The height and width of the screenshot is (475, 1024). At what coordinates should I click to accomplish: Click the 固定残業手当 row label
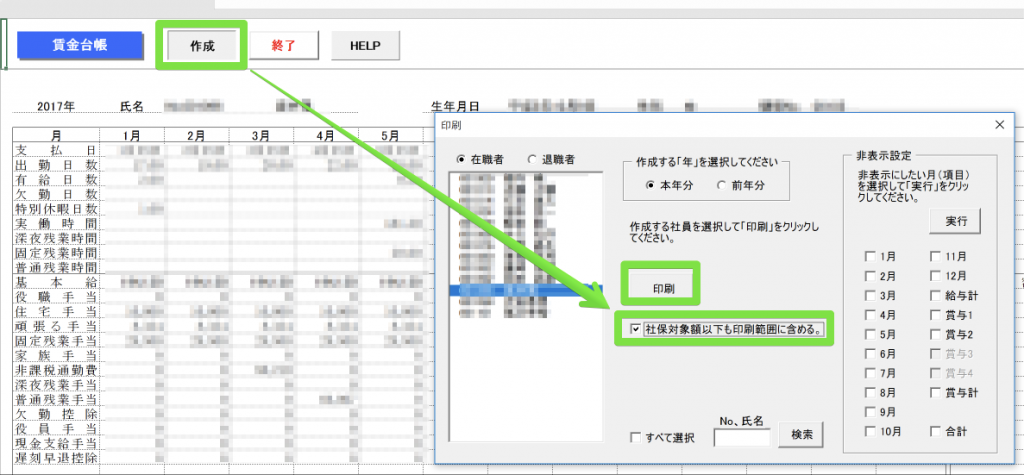click(56, 340)
